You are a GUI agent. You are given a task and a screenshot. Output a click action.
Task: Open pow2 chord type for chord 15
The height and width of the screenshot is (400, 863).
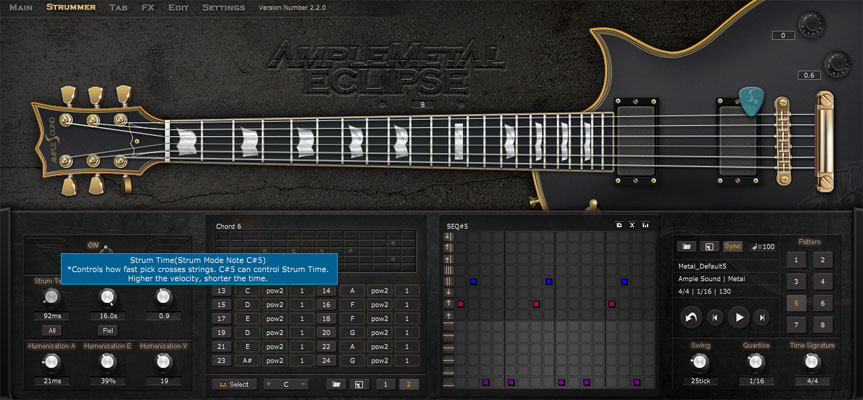coord(275,305)
